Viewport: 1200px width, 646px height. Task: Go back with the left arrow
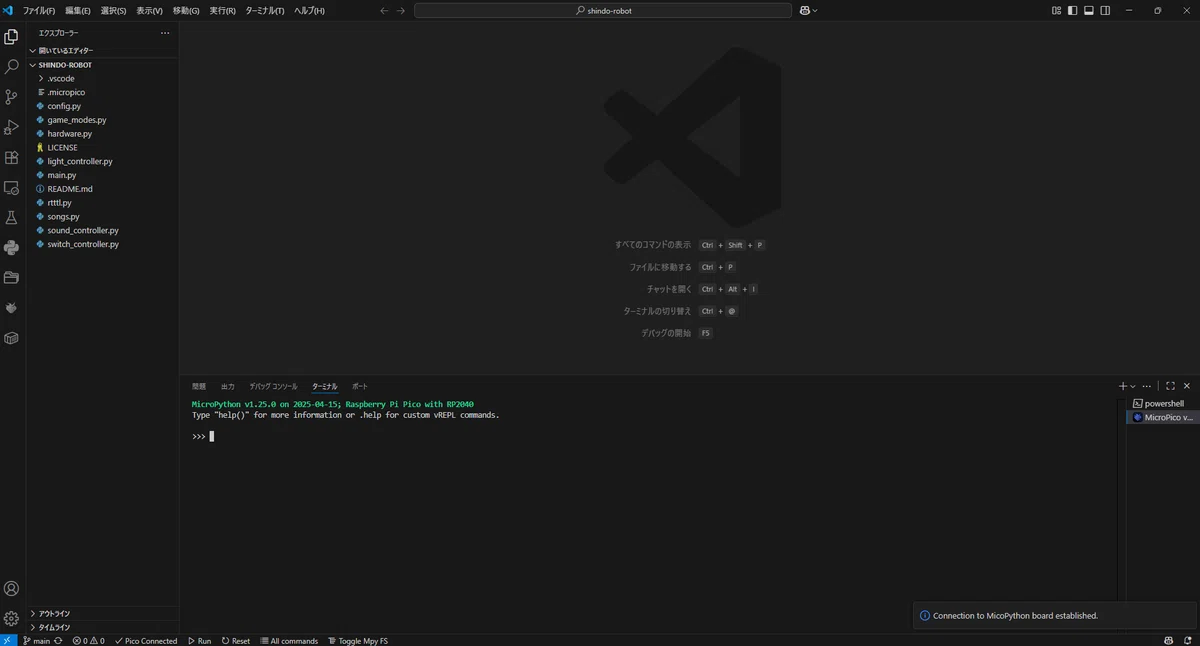pos(384,11)
